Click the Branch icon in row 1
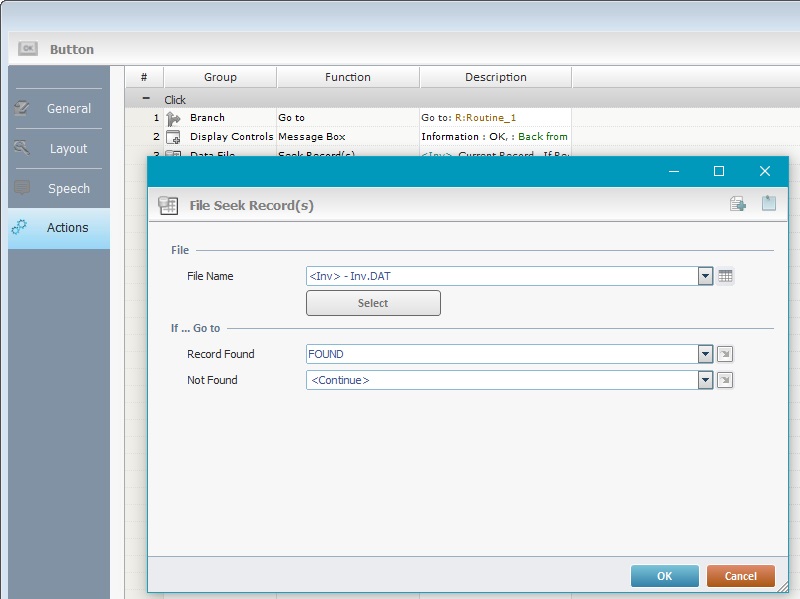Screen dimensions: 800x599 click(x=173, y=118)
